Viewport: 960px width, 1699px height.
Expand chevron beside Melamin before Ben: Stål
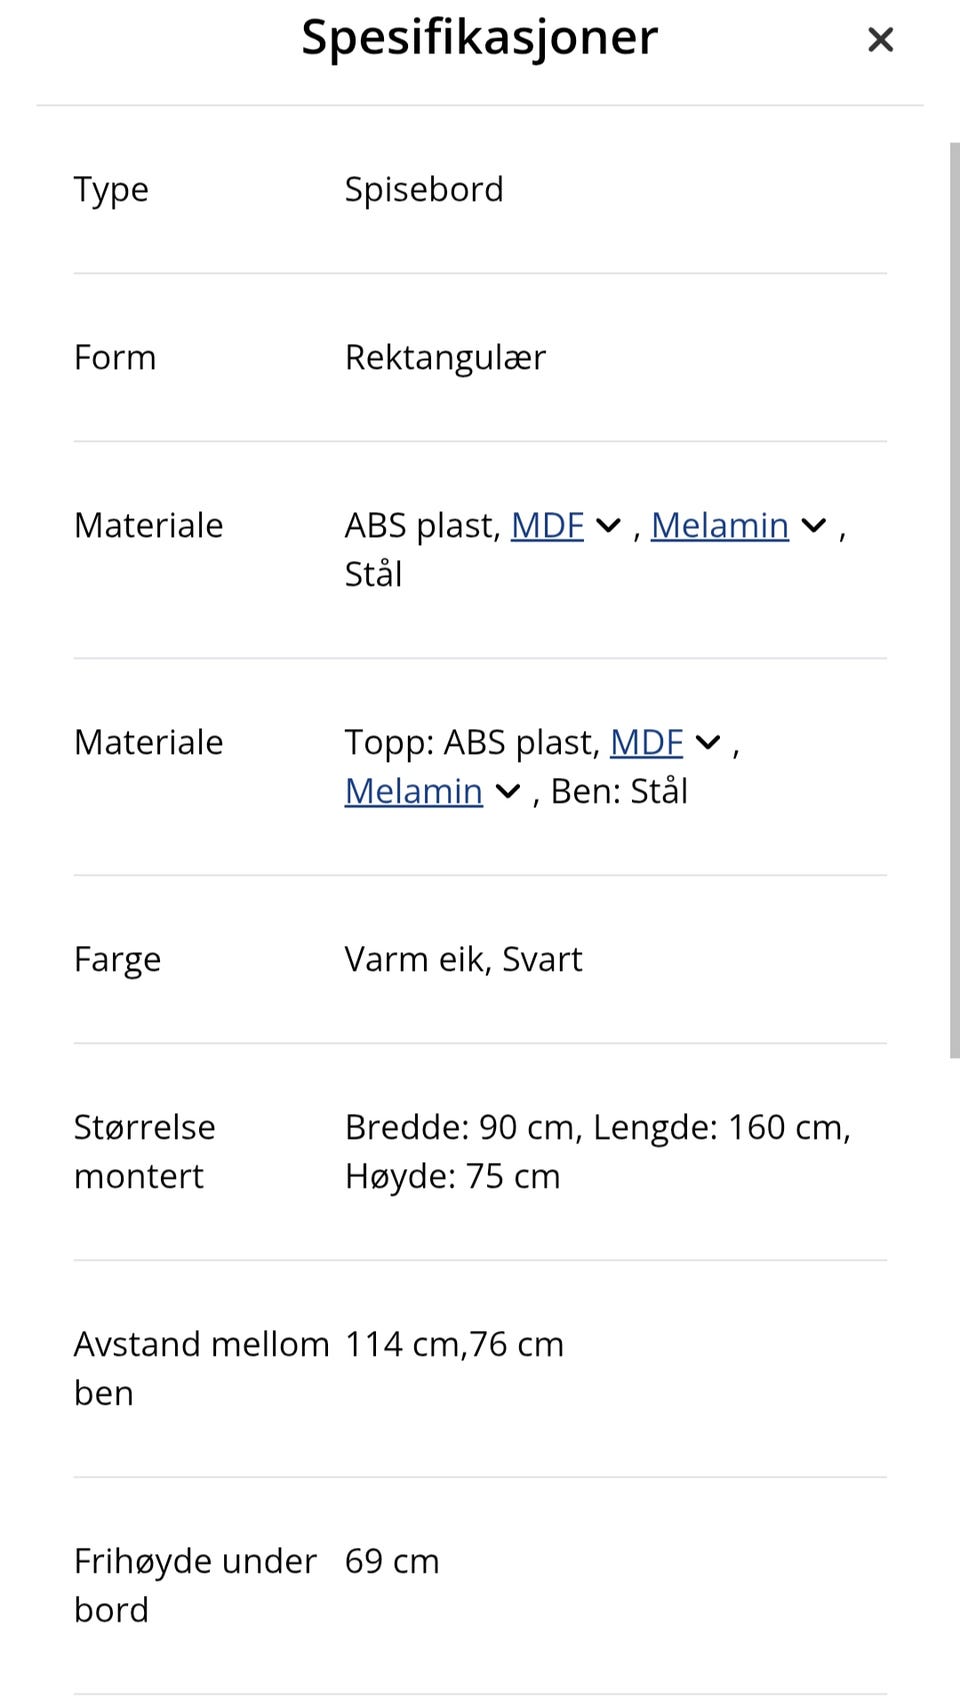click(508, 792)
